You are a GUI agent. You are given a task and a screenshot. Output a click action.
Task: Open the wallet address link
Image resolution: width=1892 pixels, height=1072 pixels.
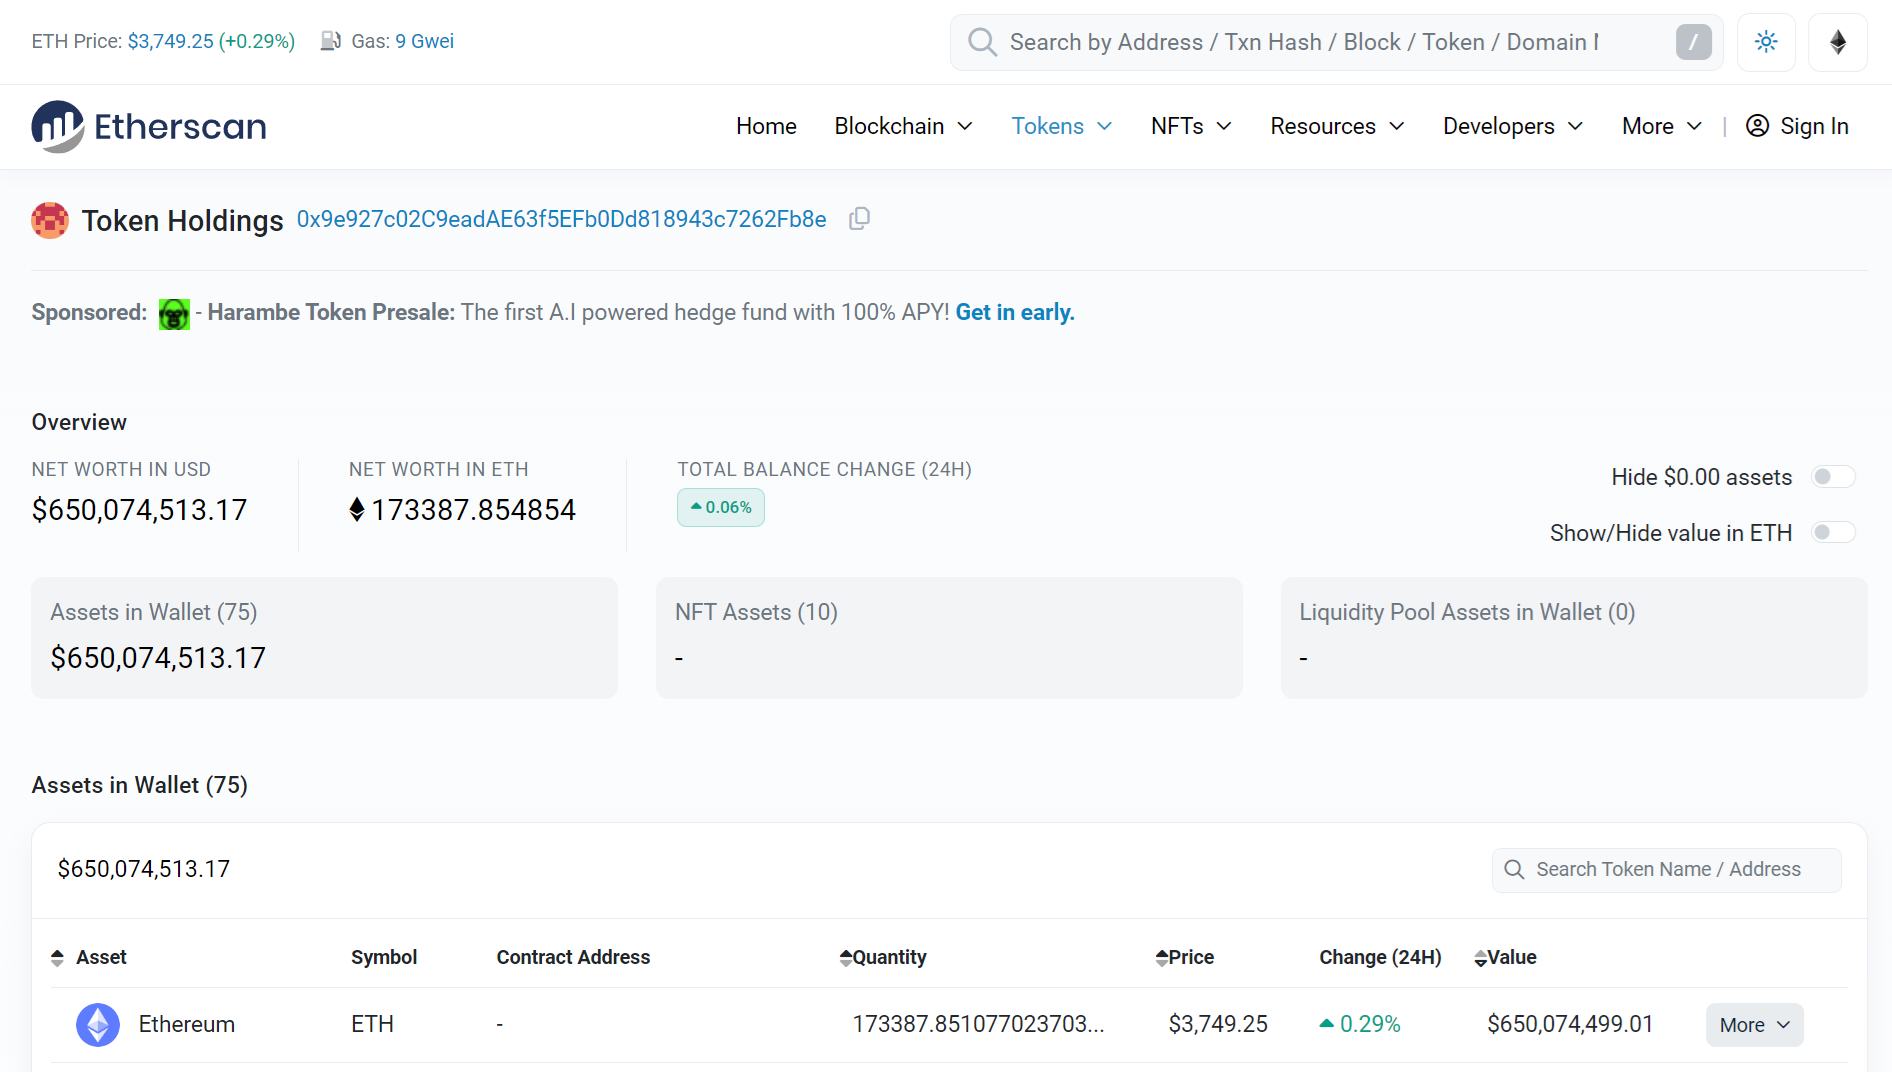click(x=561, y=219)
